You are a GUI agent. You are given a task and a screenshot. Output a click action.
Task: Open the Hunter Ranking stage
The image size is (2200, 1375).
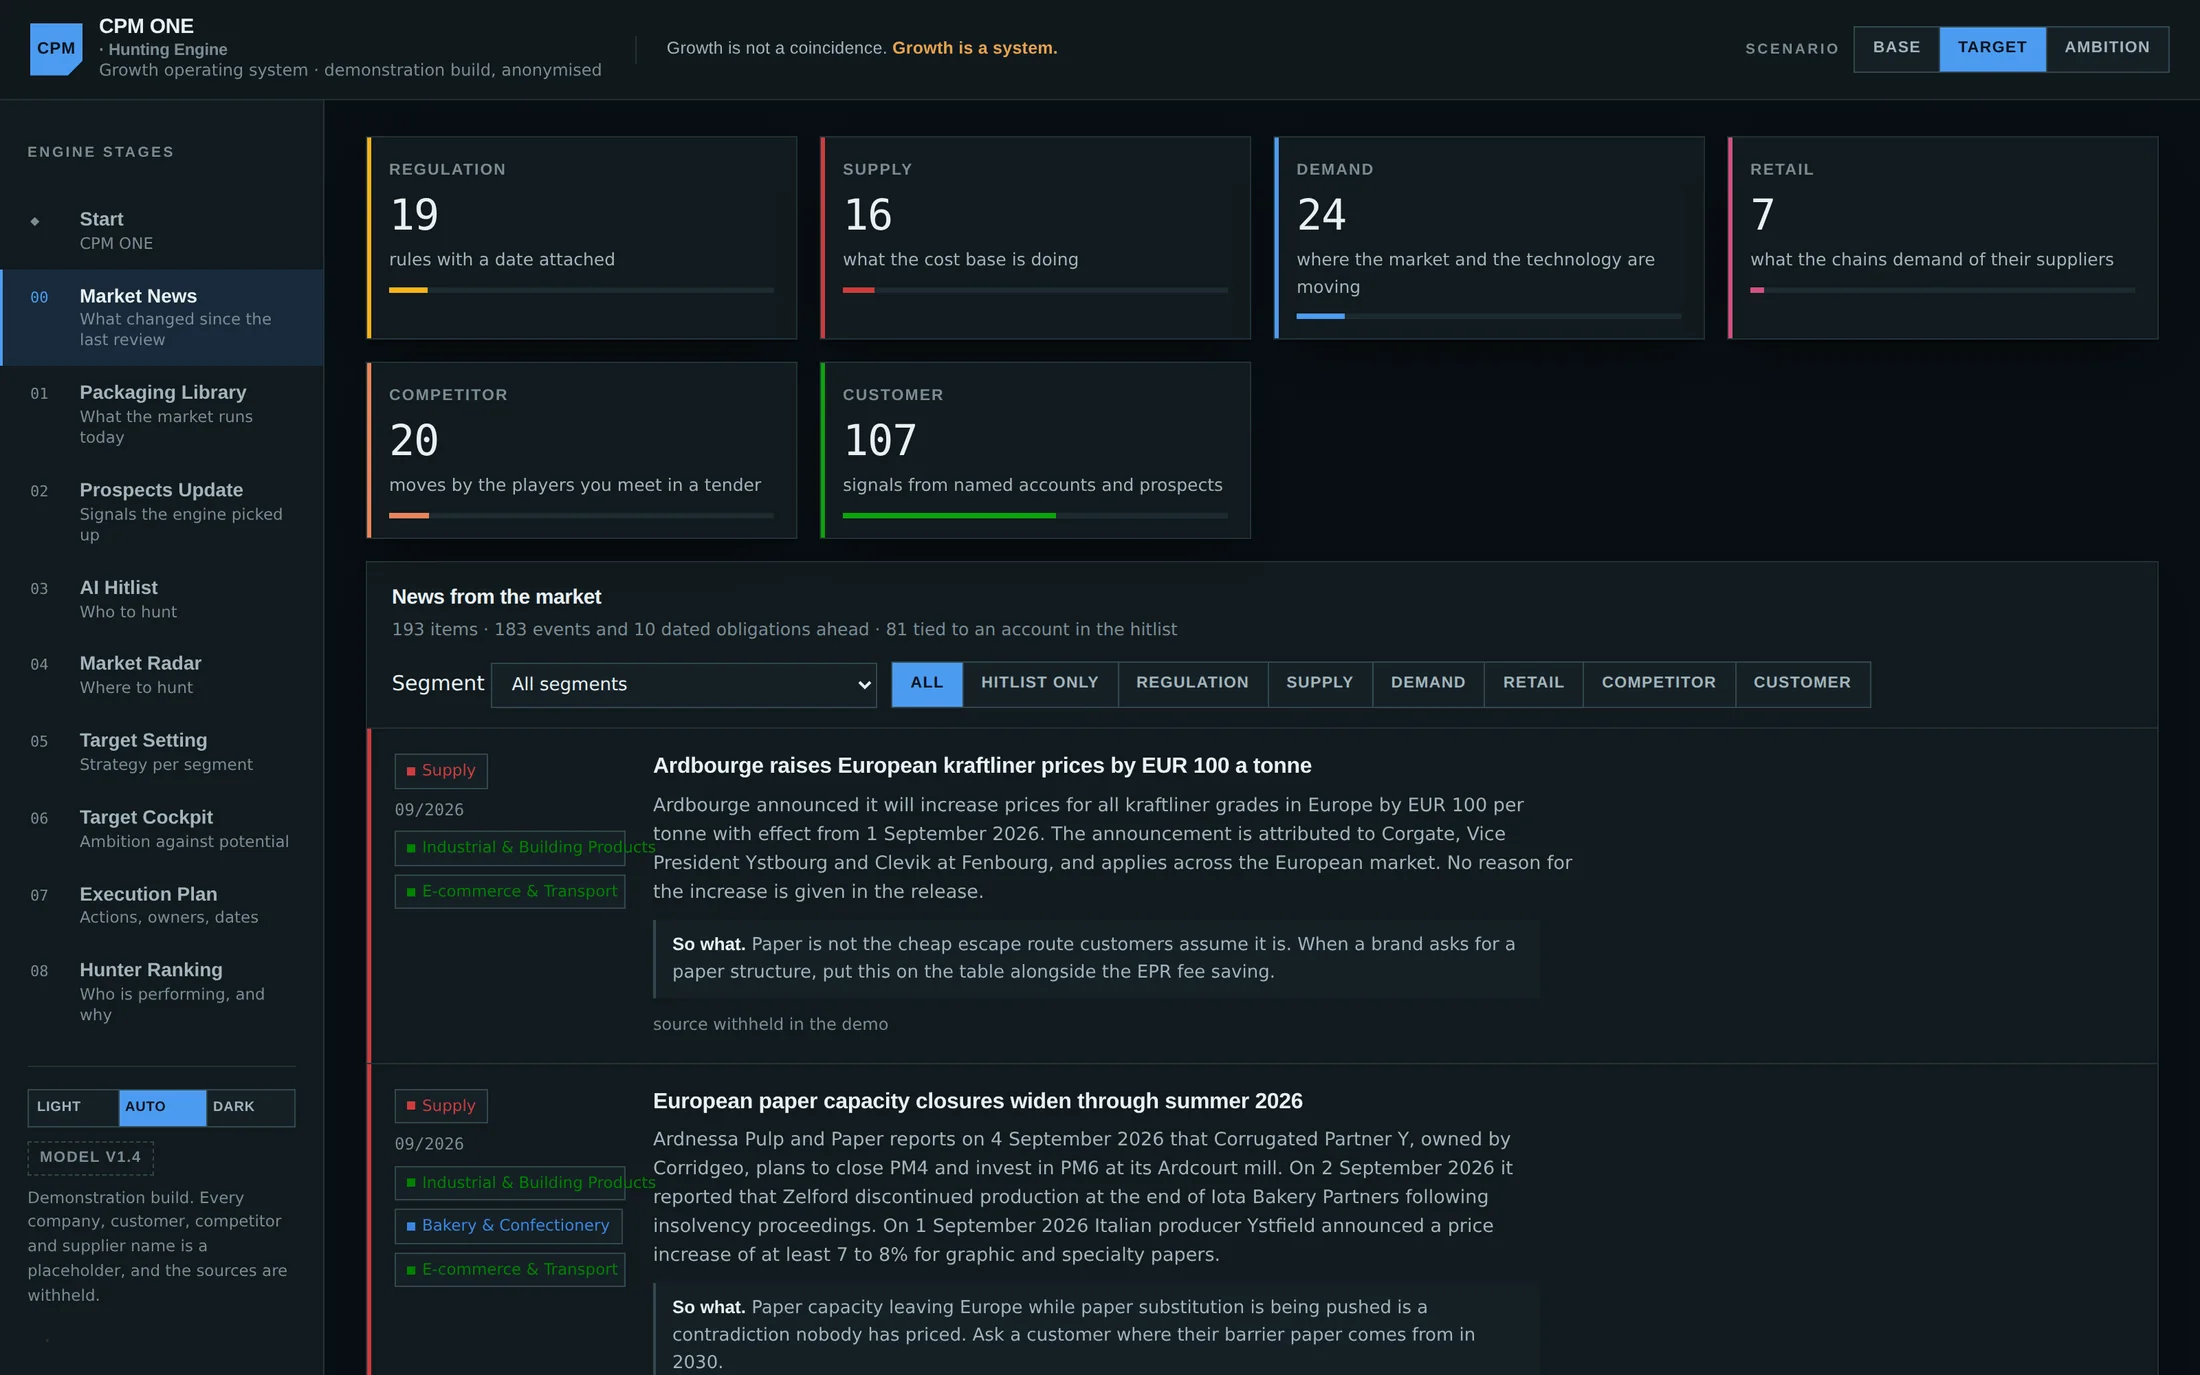click(162, 991)
